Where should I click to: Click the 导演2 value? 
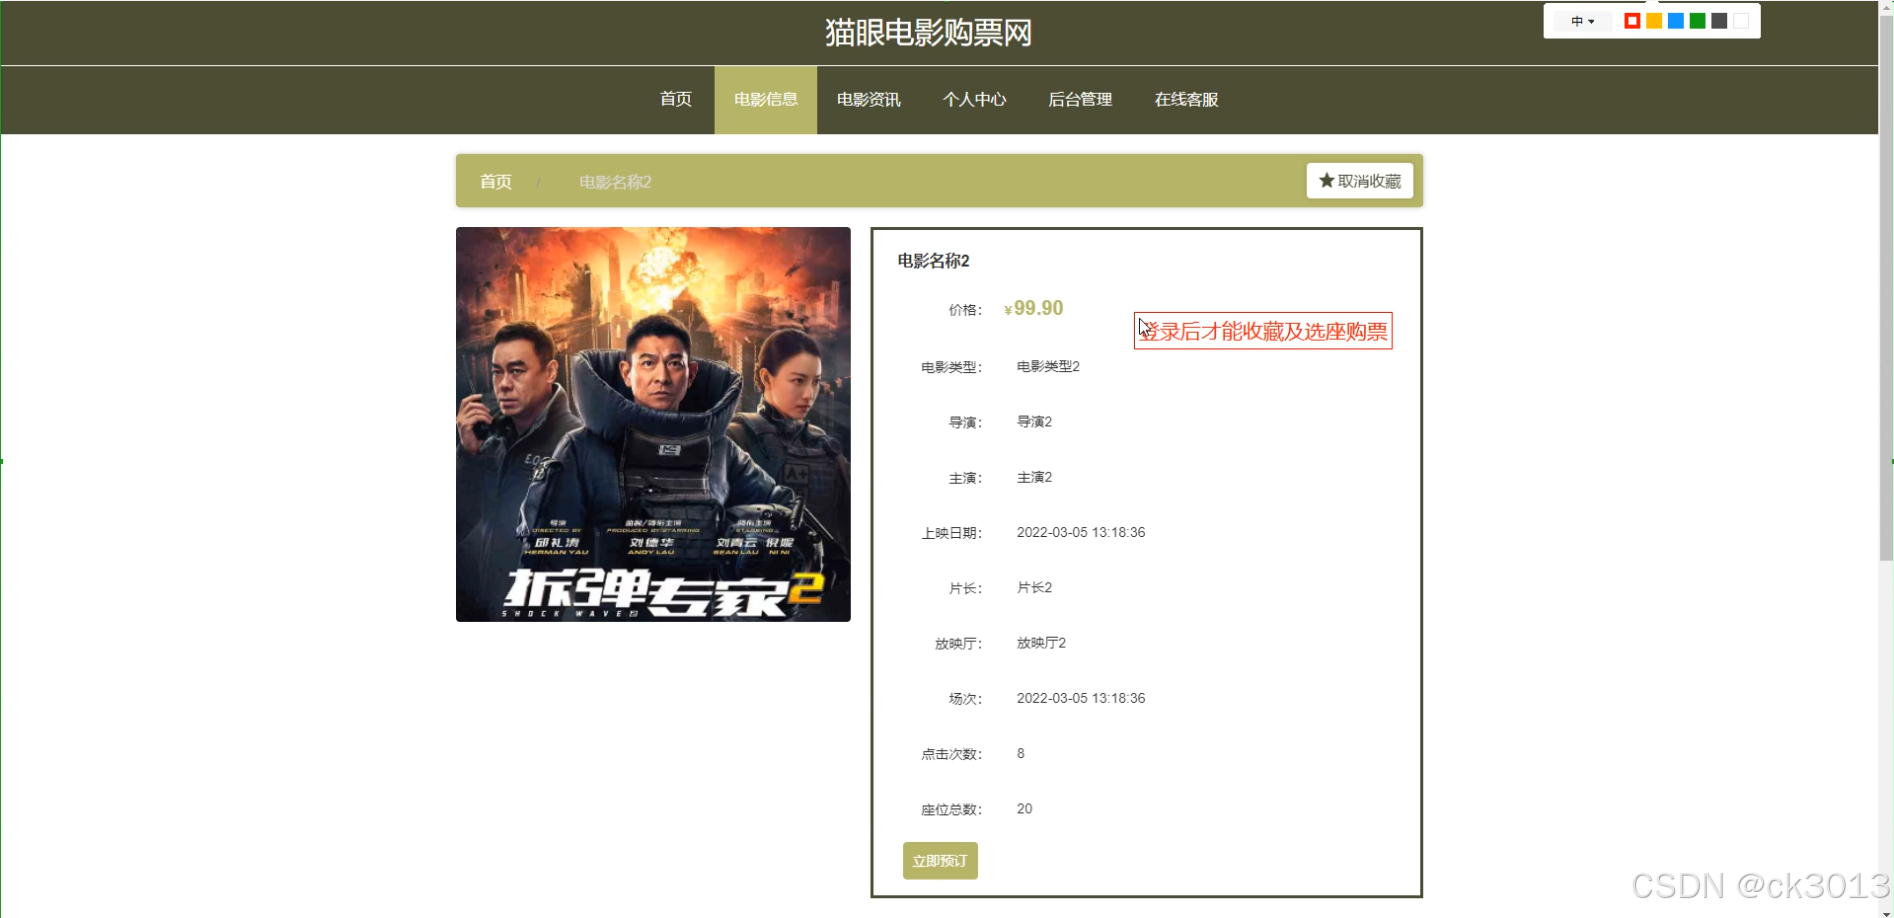(x=1034, y=422)
